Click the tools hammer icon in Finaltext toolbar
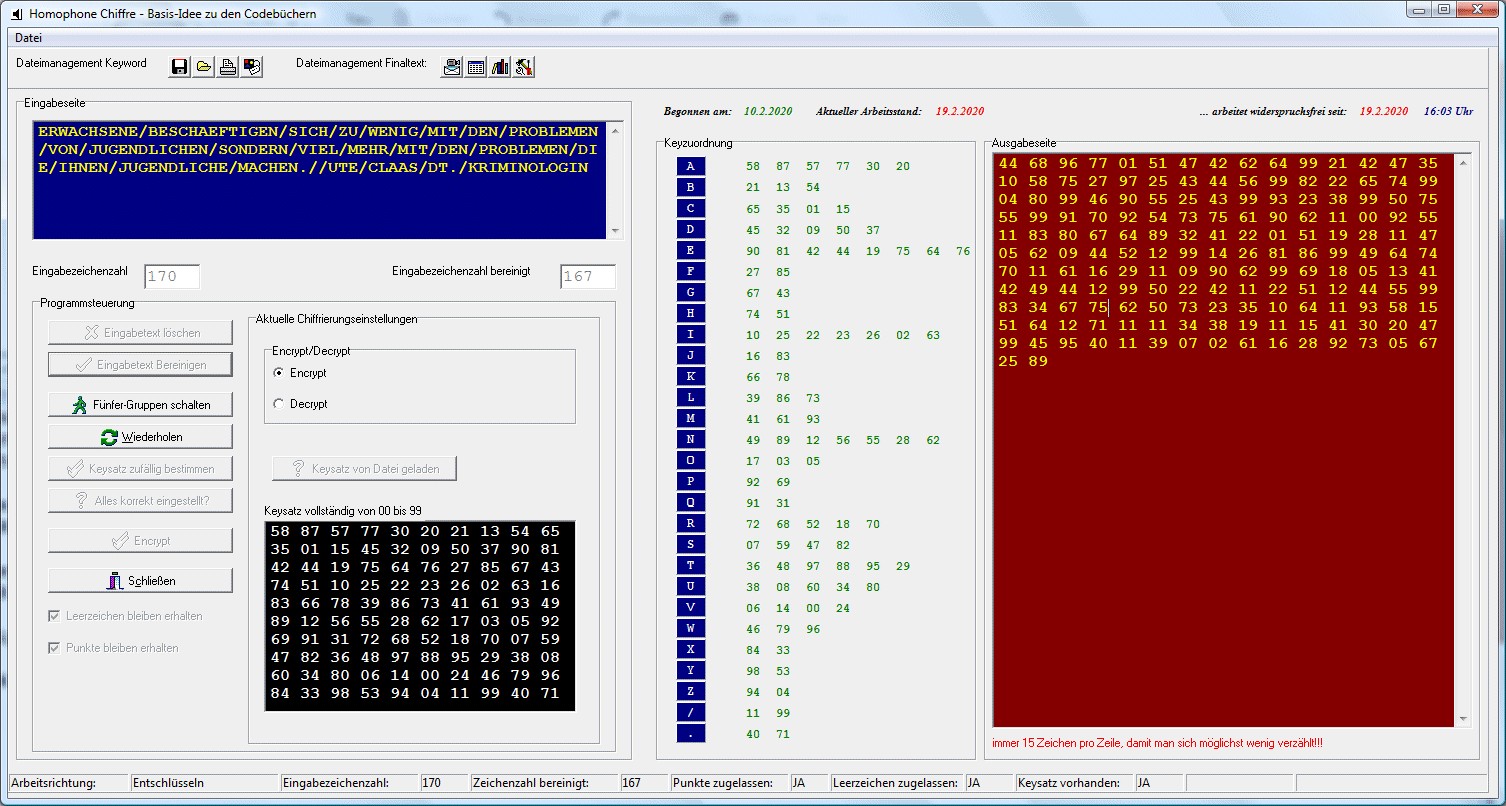The image size is (1506, 806). coord(524,67)
